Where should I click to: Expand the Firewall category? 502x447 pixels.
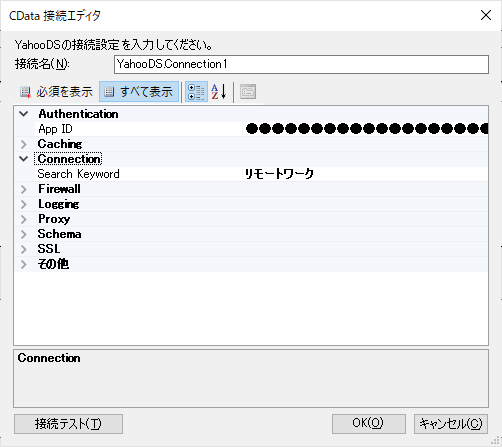point(24,189)
